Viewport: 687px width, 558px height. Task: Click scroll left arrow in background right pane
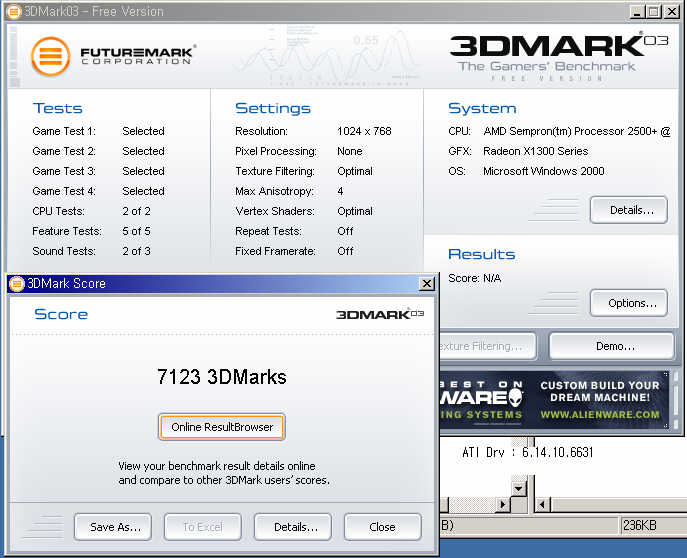pos(542,505)
